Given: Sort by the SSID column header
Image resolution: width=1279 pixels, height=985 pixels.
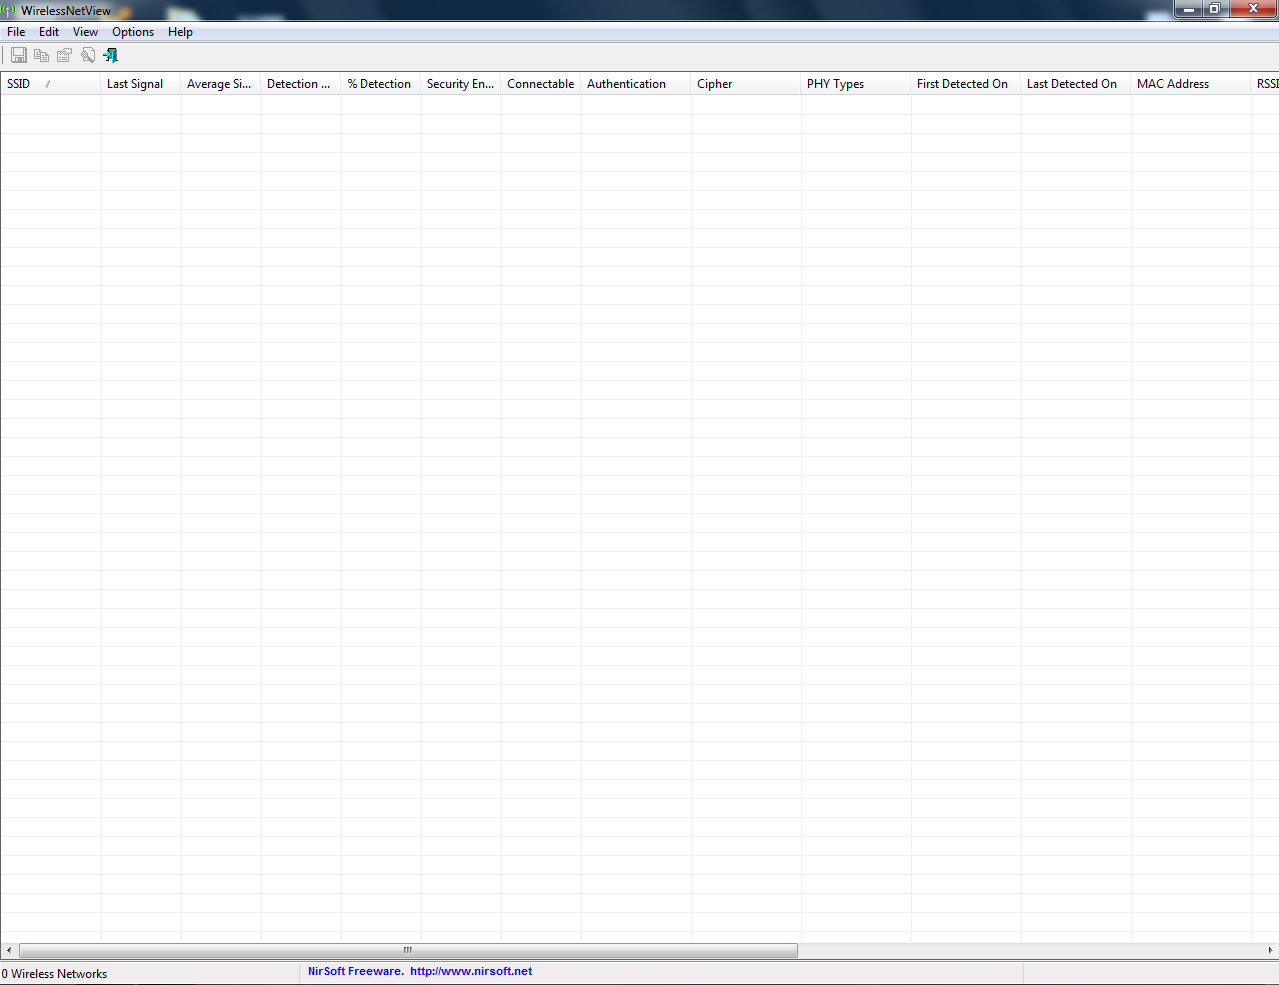Looking at the screenshot, I should click(51, 84).
